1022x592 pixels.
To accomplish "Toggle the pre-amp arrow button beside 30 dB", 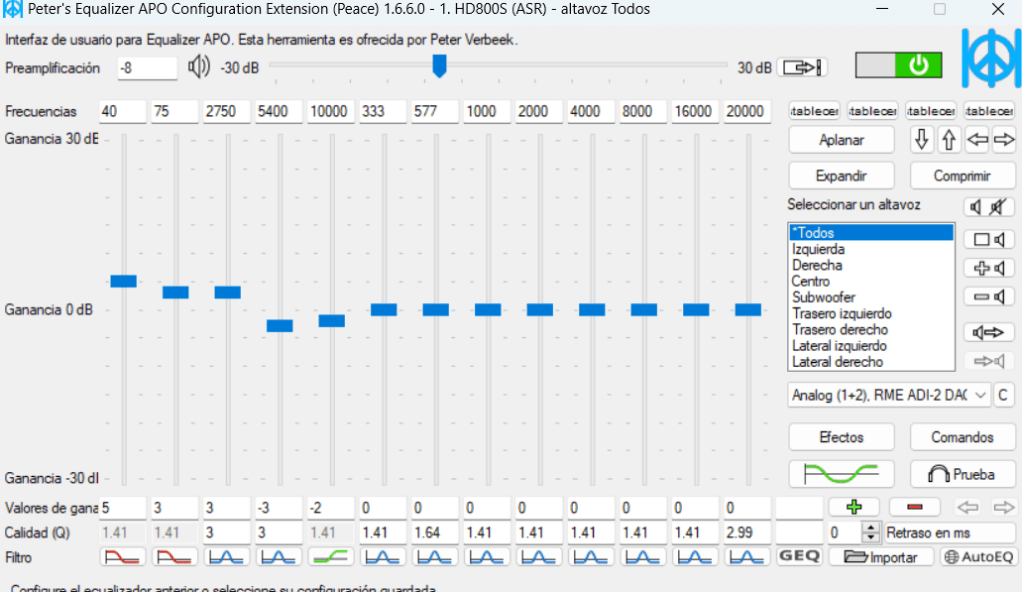I will pyautogui.click(x=804, y=68).
